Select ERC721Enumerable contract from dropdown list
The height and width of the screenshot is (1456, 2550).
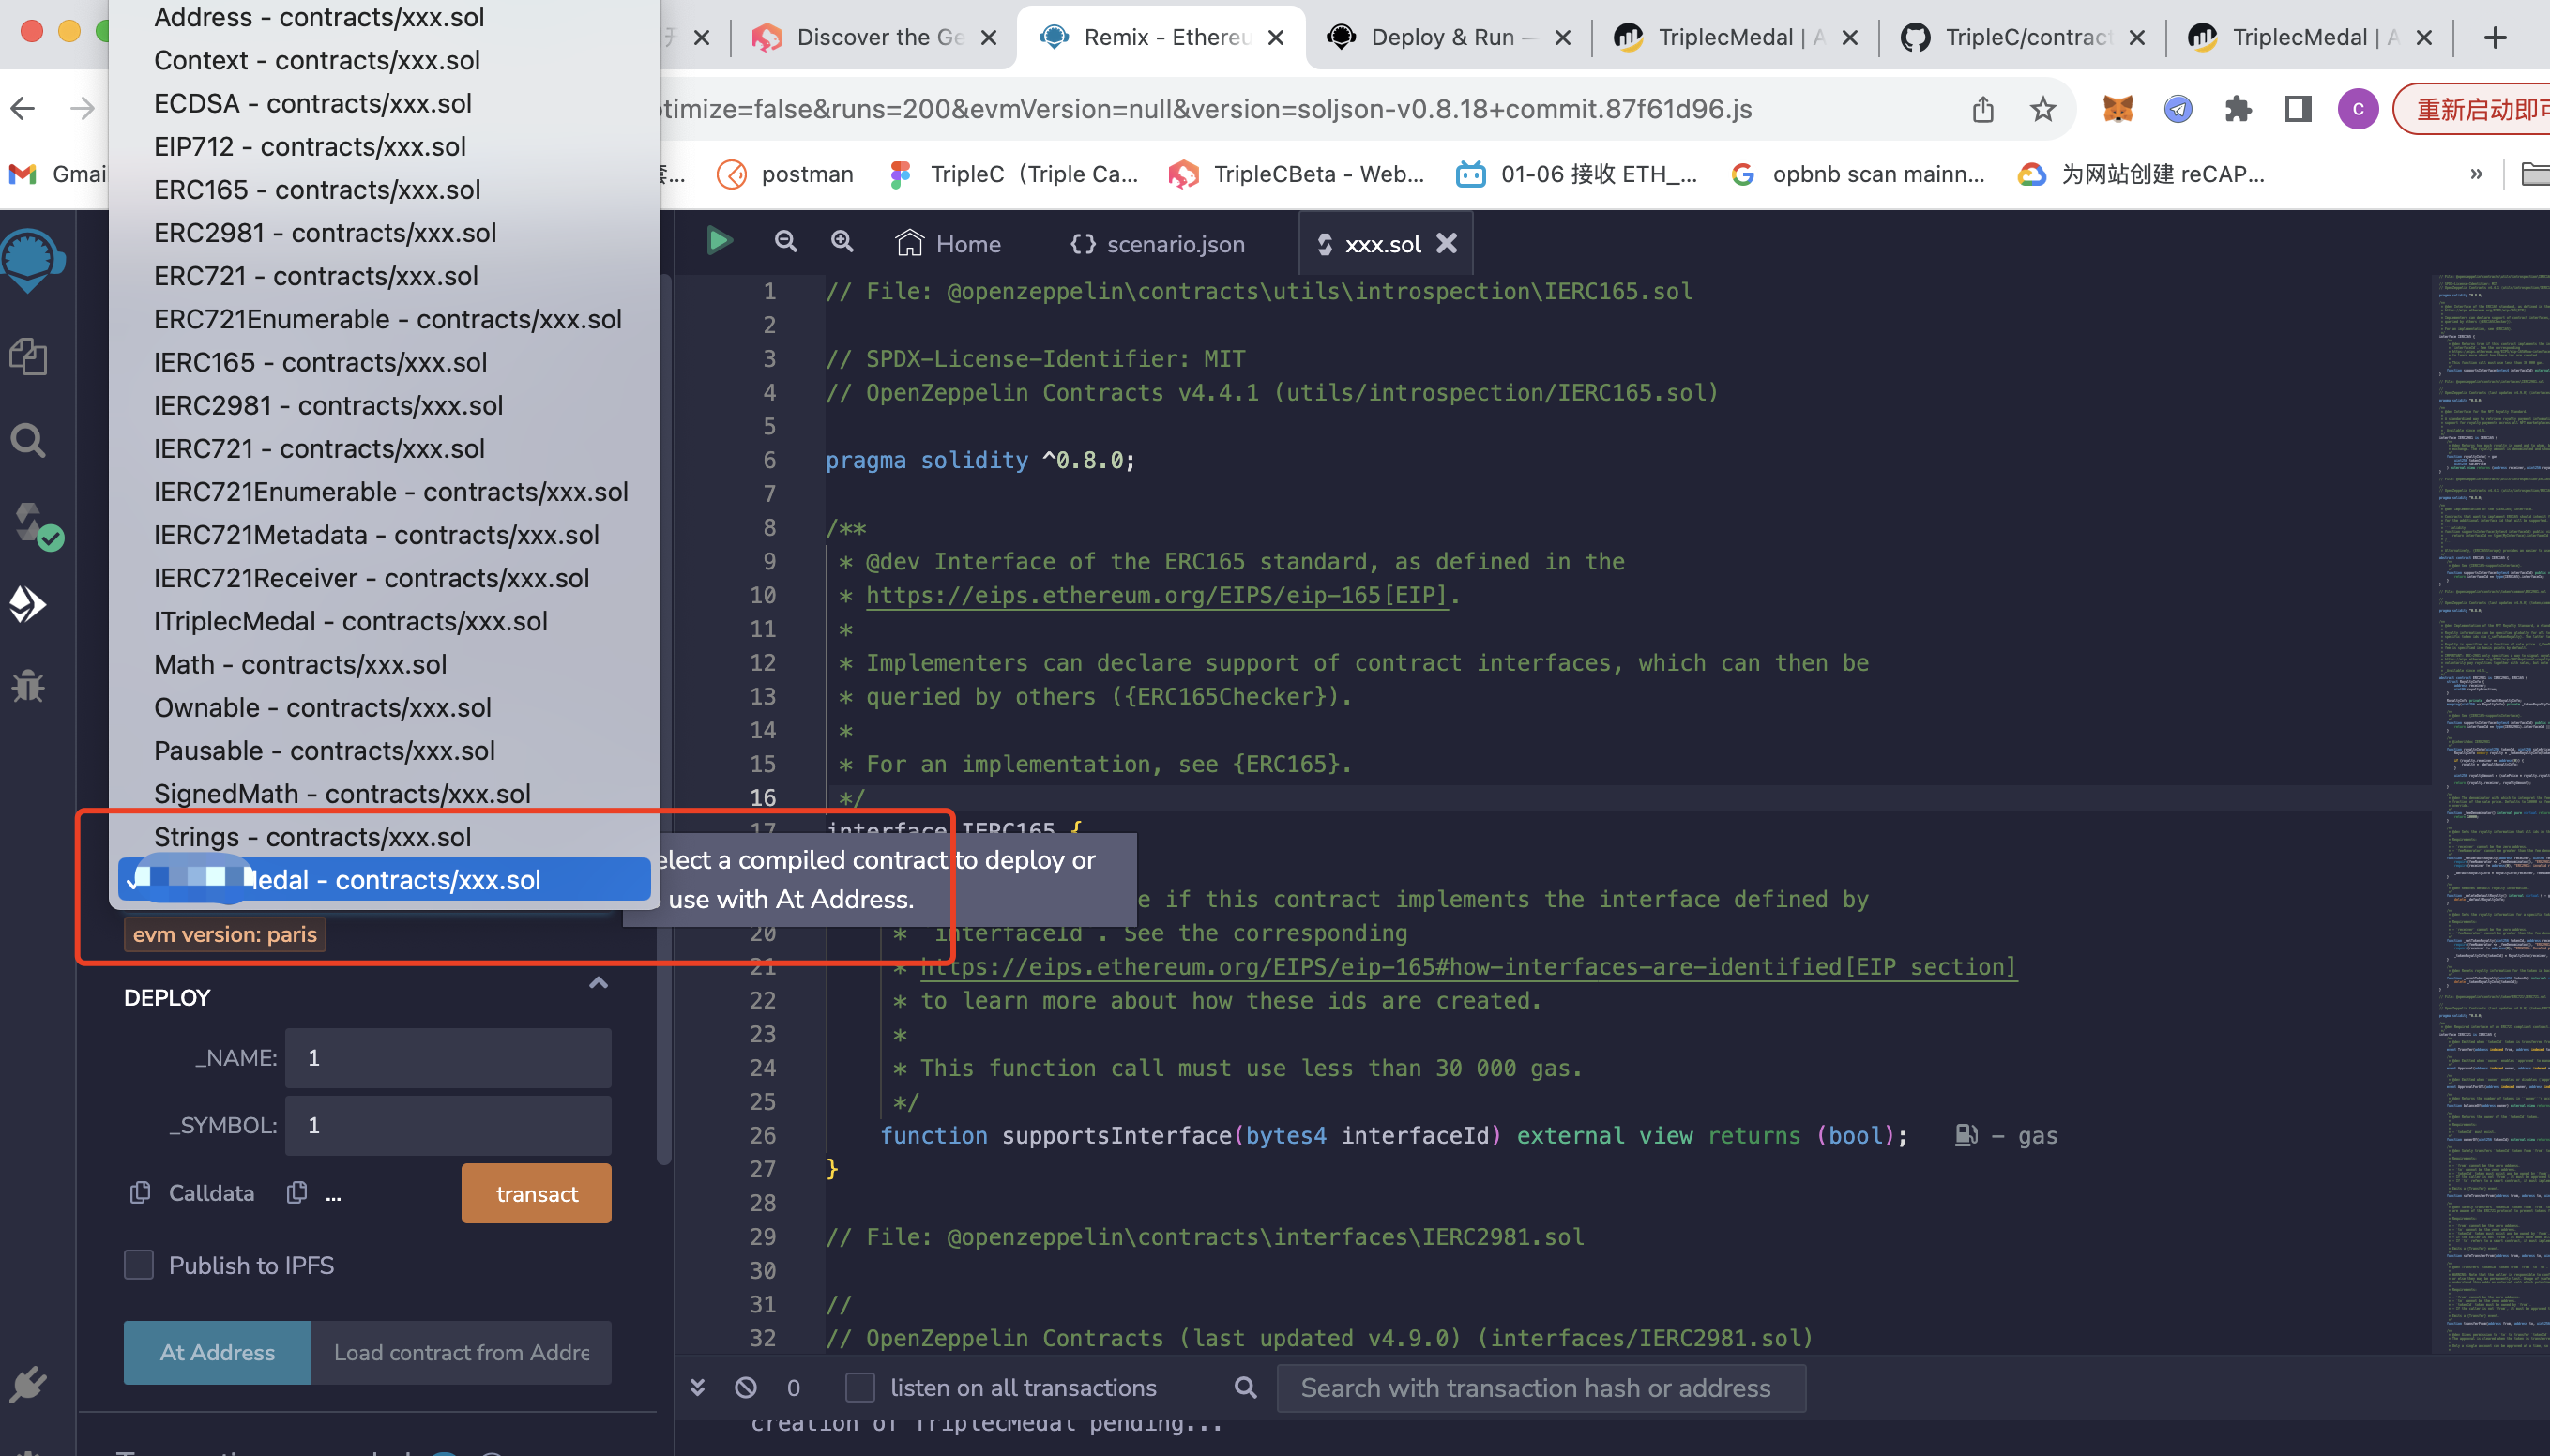point(387,319)
